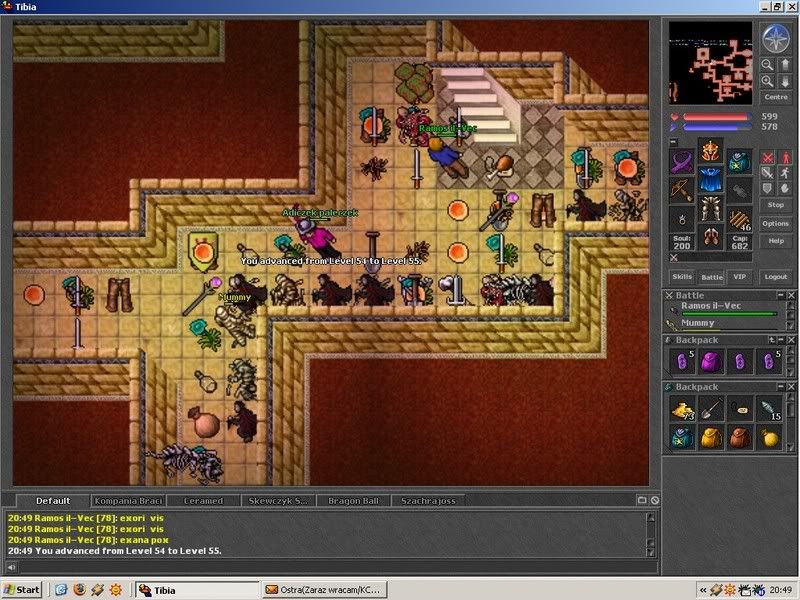Viewport: 800px width, 600px height.
Task: Click the Centre button under the minimap
Action: click(x=776, y=97)
